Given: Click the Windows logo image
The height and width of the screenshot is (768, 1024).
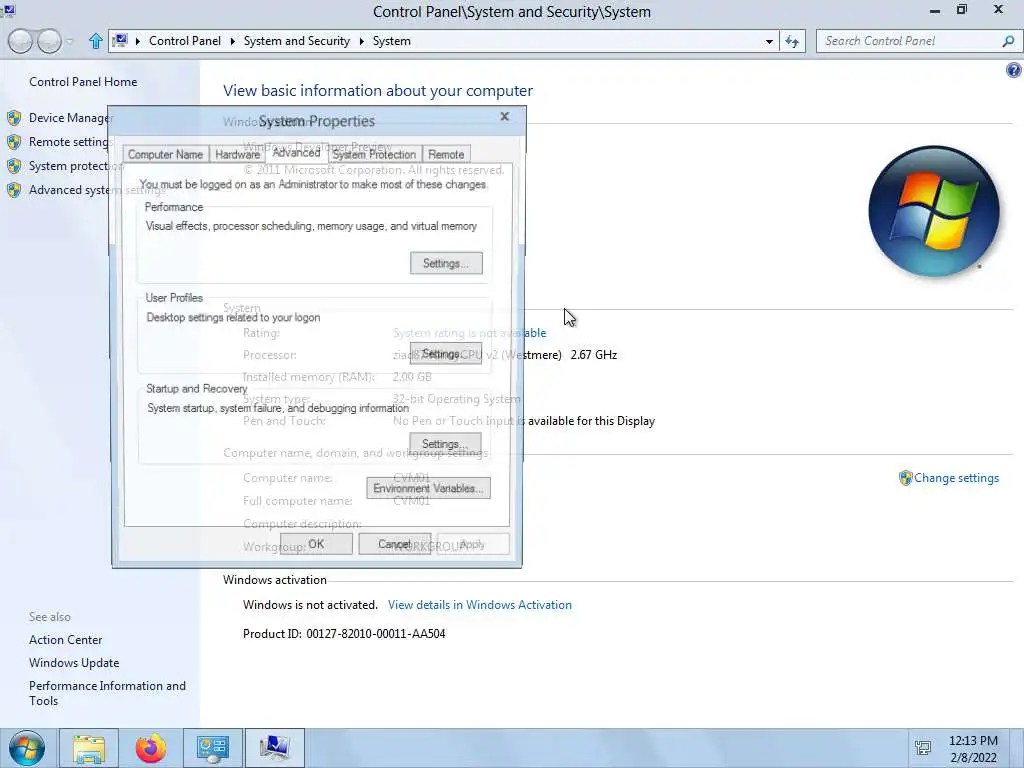Looking at the screenshot, I should (x=934, y=212).
